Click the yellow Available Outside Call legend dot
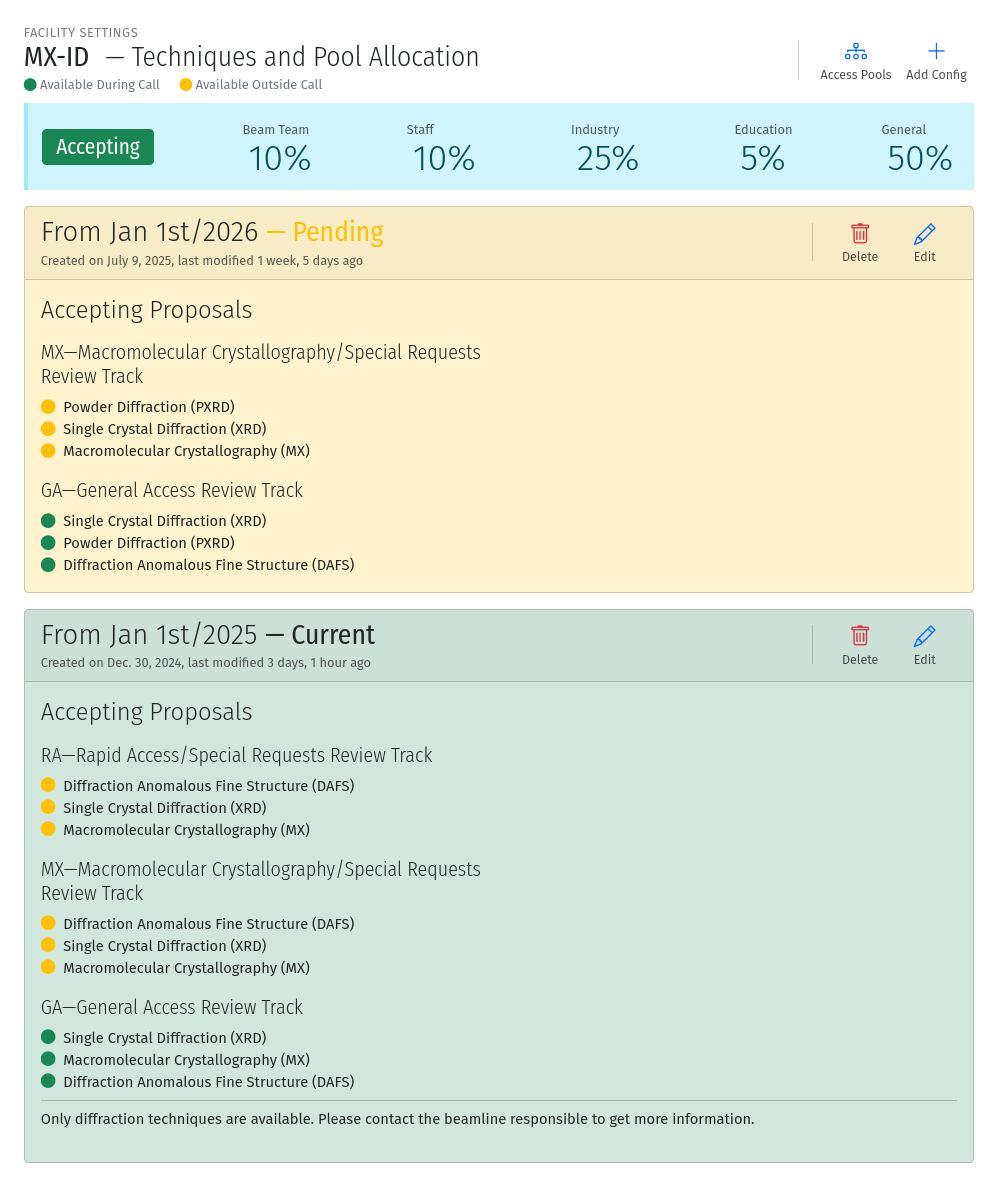Image resolution: width=998 pixels, height=1184 pixels. click(x=186, y=85)
